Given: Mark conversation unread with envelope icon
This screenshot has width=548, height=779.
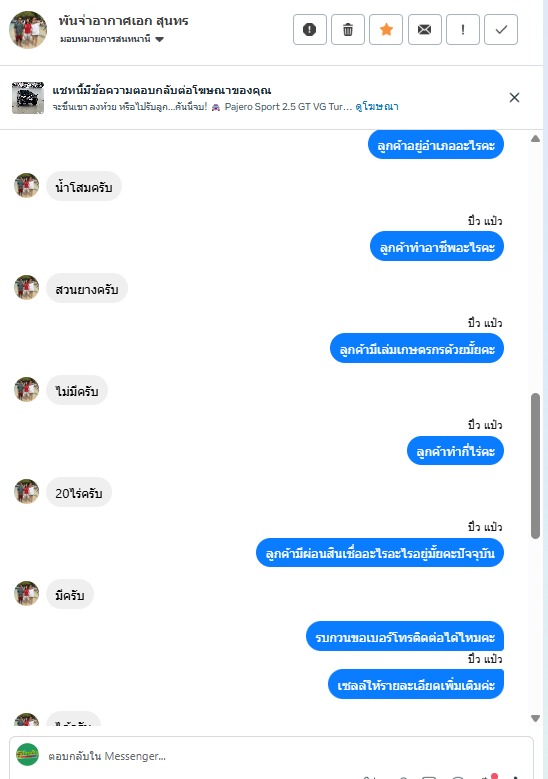Looking at the screenshot, I should (424, 30).
